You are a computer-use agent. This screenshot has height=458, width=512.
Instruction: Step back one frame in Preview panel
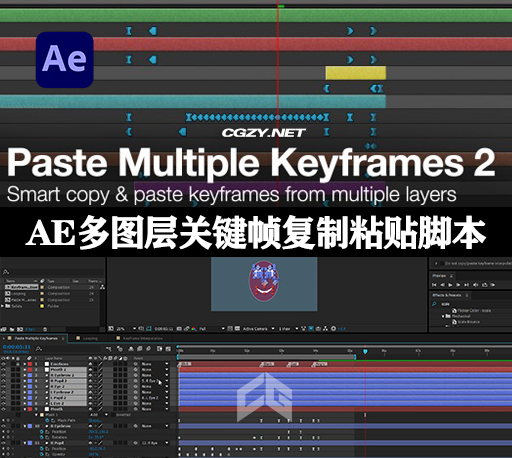pyautogui.click(x=442, y=285)
